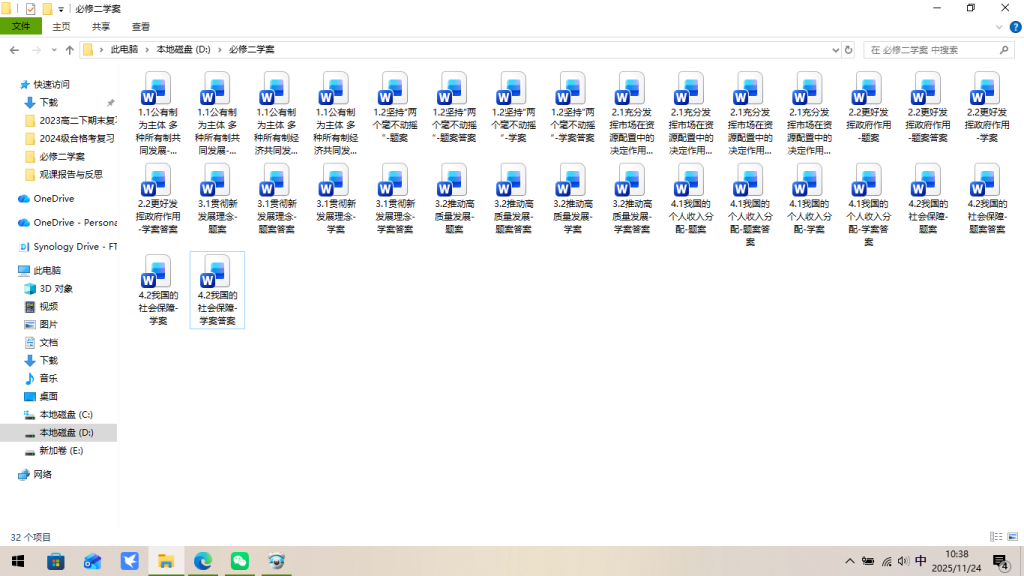Switch to large icons view in status bar
1024x576 pixels.
click(1014, 537)
